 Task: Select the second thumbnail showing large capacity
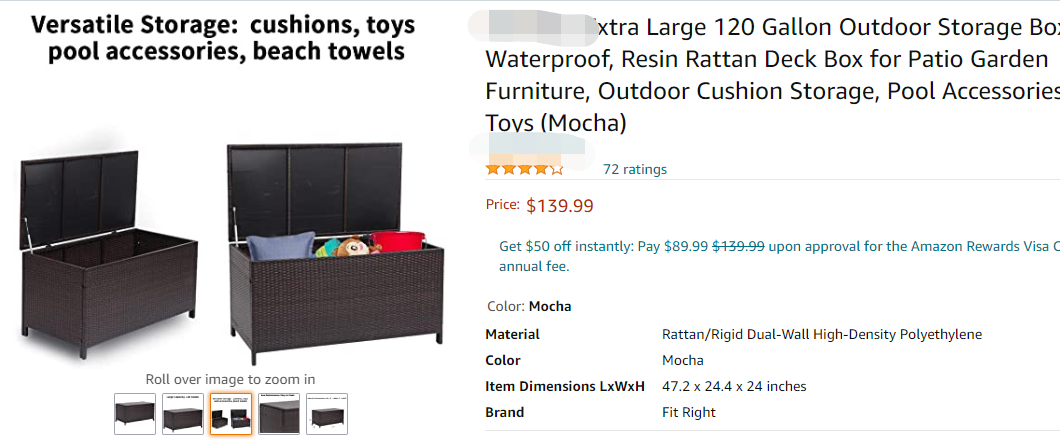coord(183,413)
